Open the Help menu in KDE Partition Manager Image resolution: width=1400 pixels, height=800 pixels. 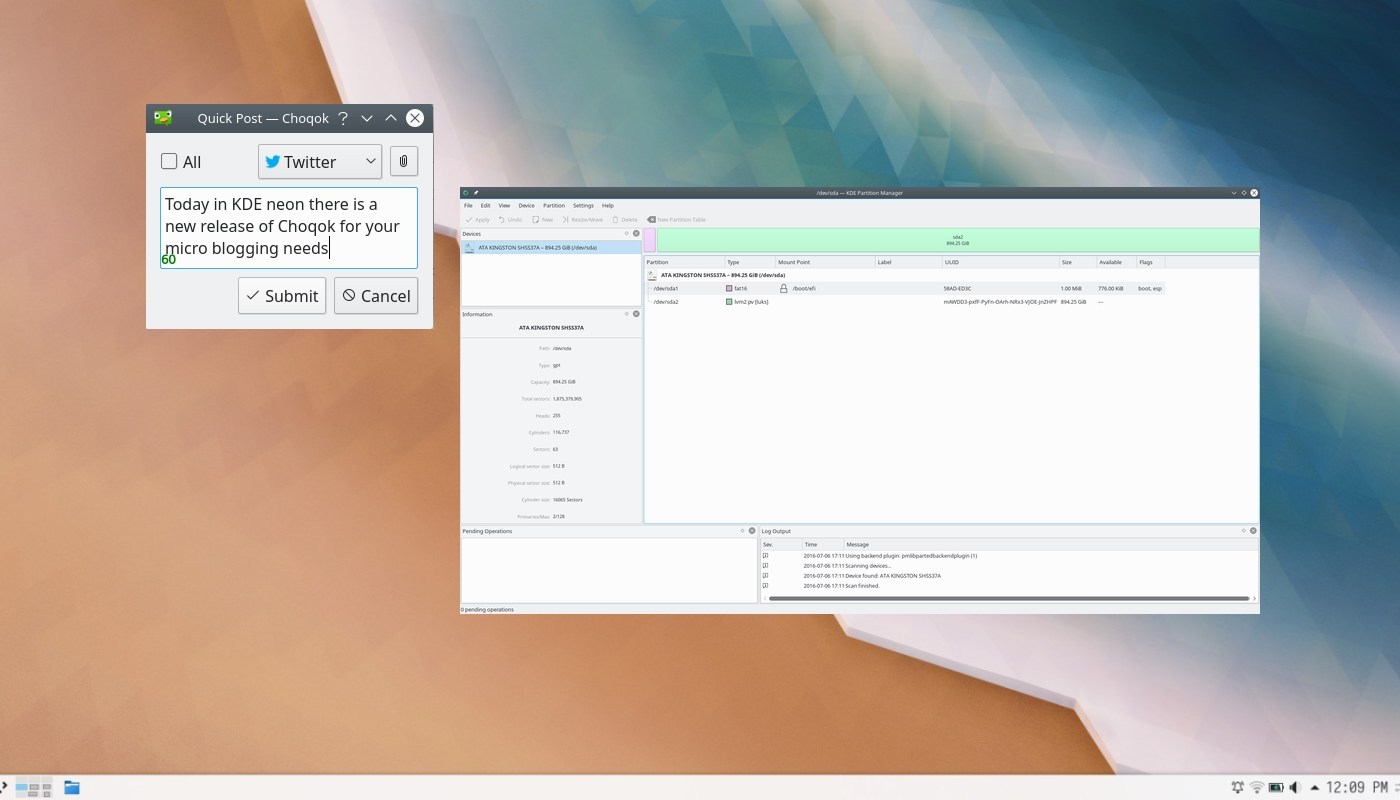pyautogui.click(x=607, y=205)
